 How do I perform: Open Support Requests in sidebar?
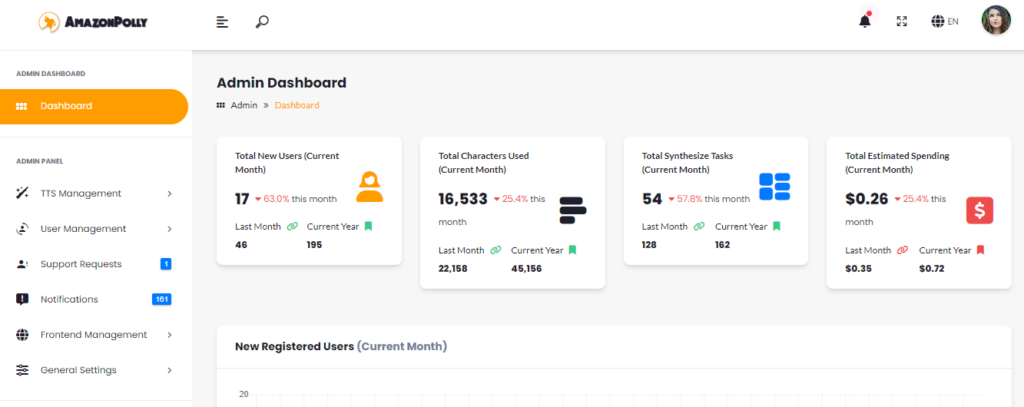pyautogui.click(x=81, y=264)
